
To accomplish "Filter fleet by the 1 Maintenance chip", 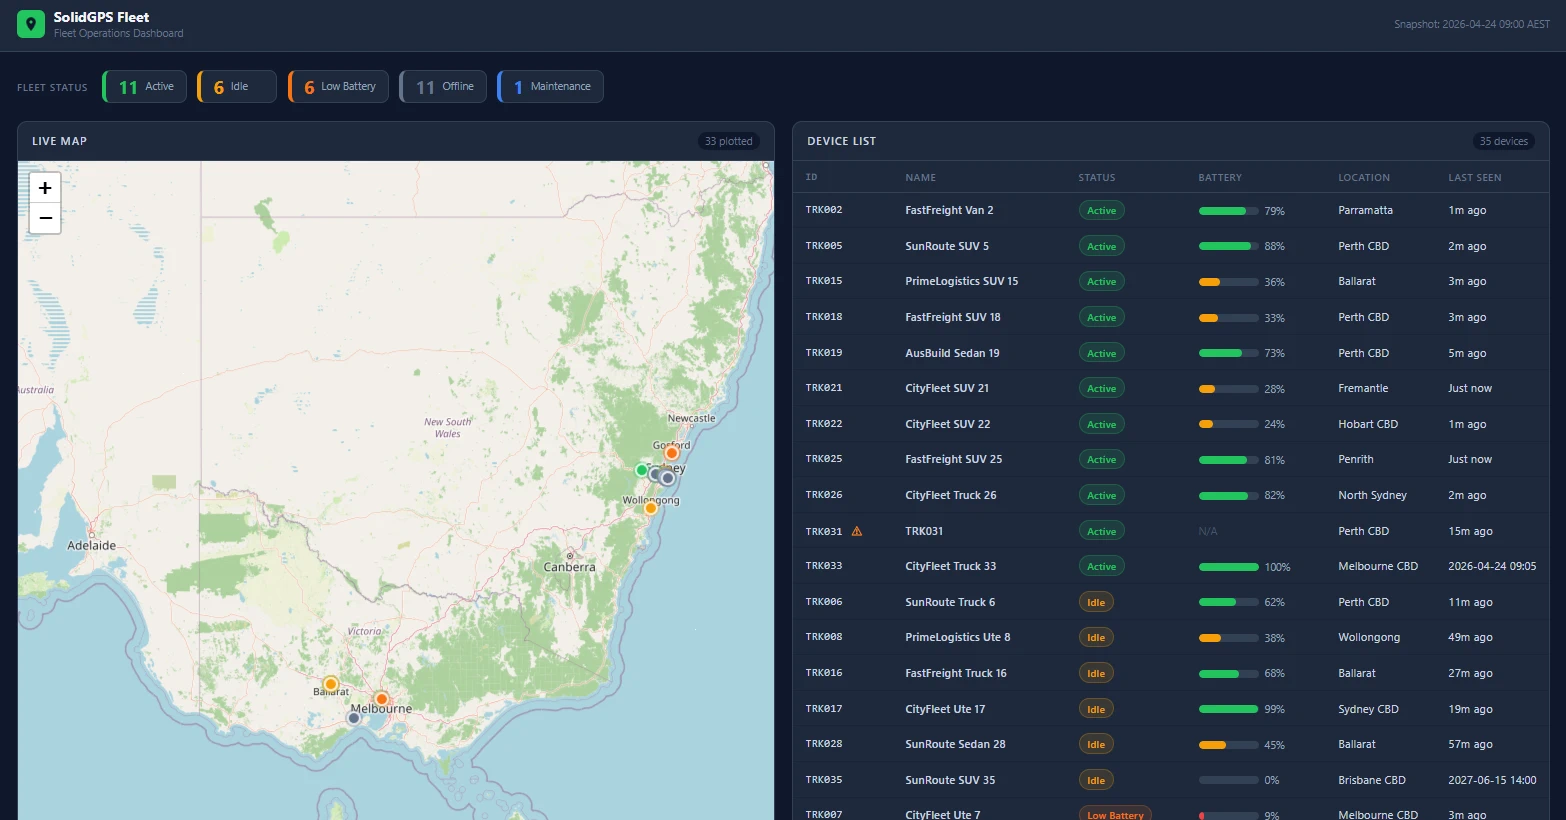I will (550, 87).
